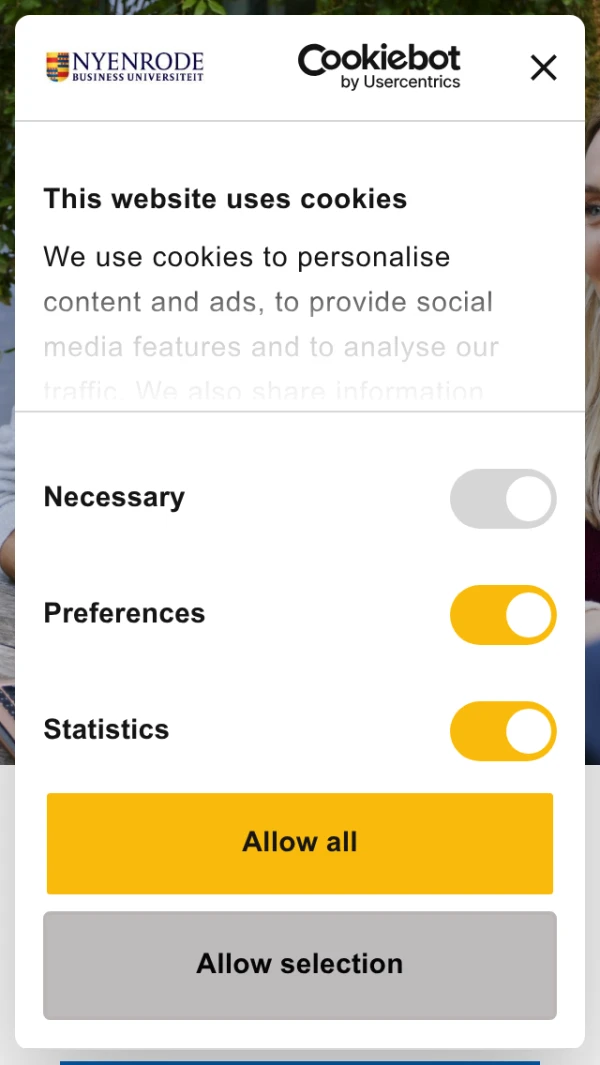The height and width of the screenshot is (1065, 600).
Task: Click the Allow selection button
Action: click(x=300, y=964)
